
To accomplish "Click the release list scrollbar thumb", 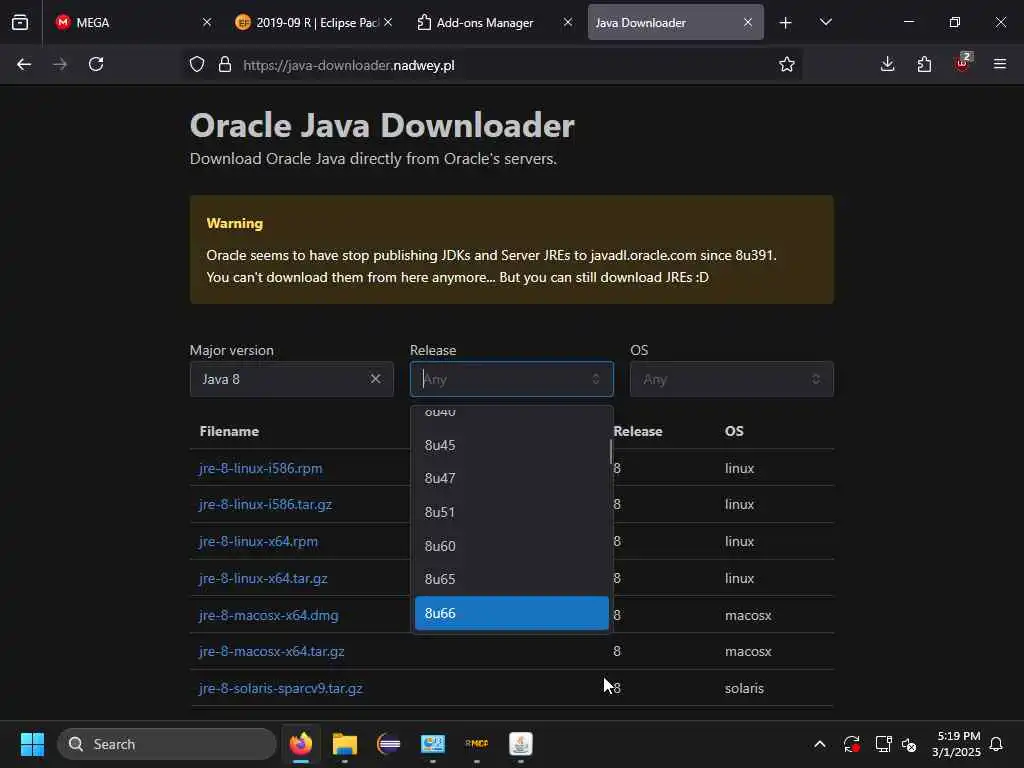I will 611,451.
